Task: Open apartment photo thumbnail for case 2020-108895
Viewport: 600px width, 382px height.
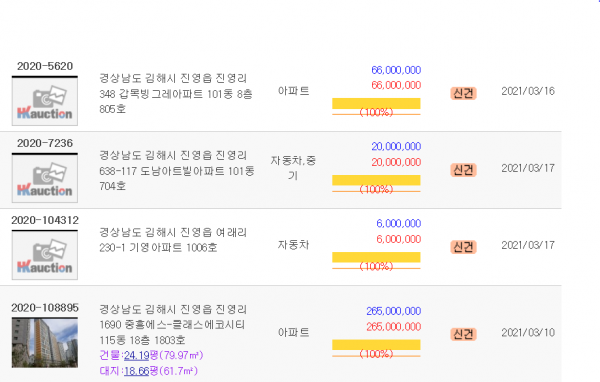Action: [x=45, y=343]
